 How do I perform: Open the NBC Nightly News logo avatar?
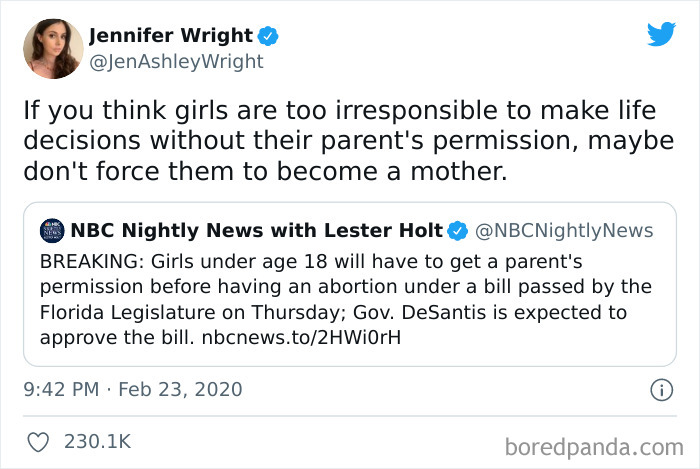click(x=51, y=232)
